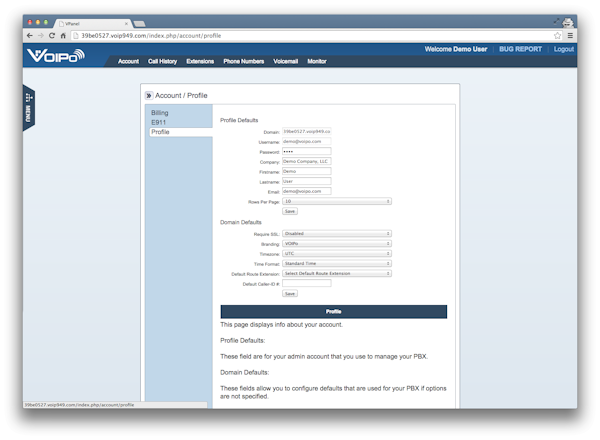This screenshot has height=440, width=600.
Task: Save the Domain Defaults section
Action: [290, 293]
